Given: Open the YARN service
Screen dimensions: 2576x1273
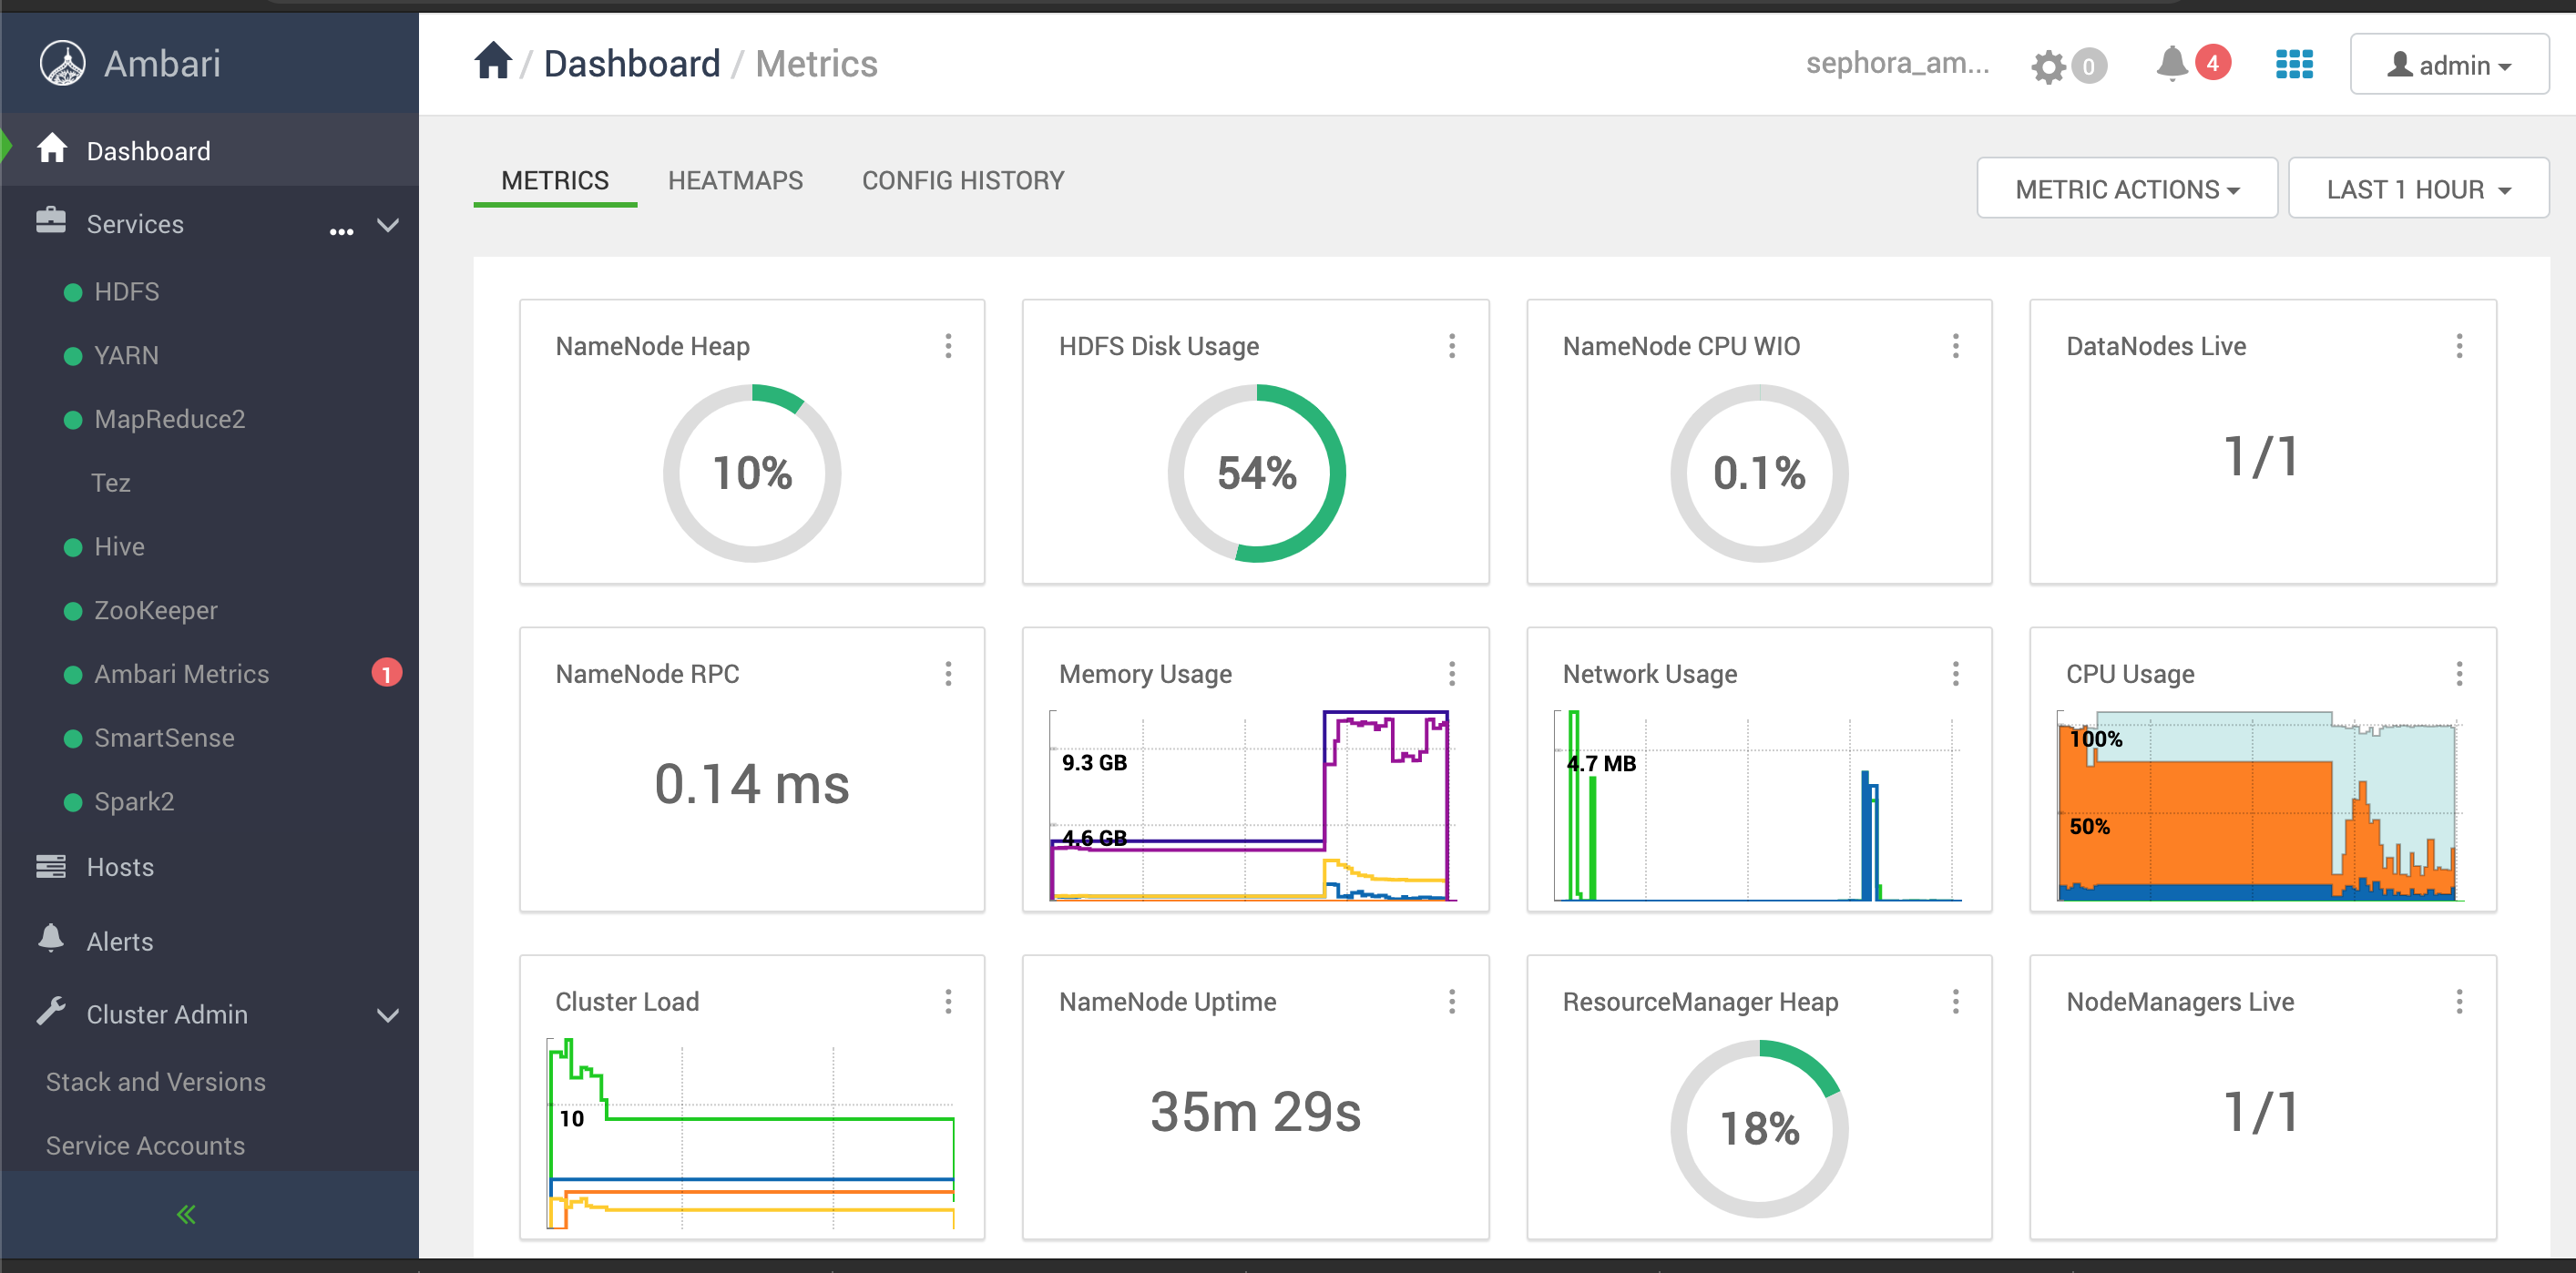Looking at the screenshot, I should [126, 356].
